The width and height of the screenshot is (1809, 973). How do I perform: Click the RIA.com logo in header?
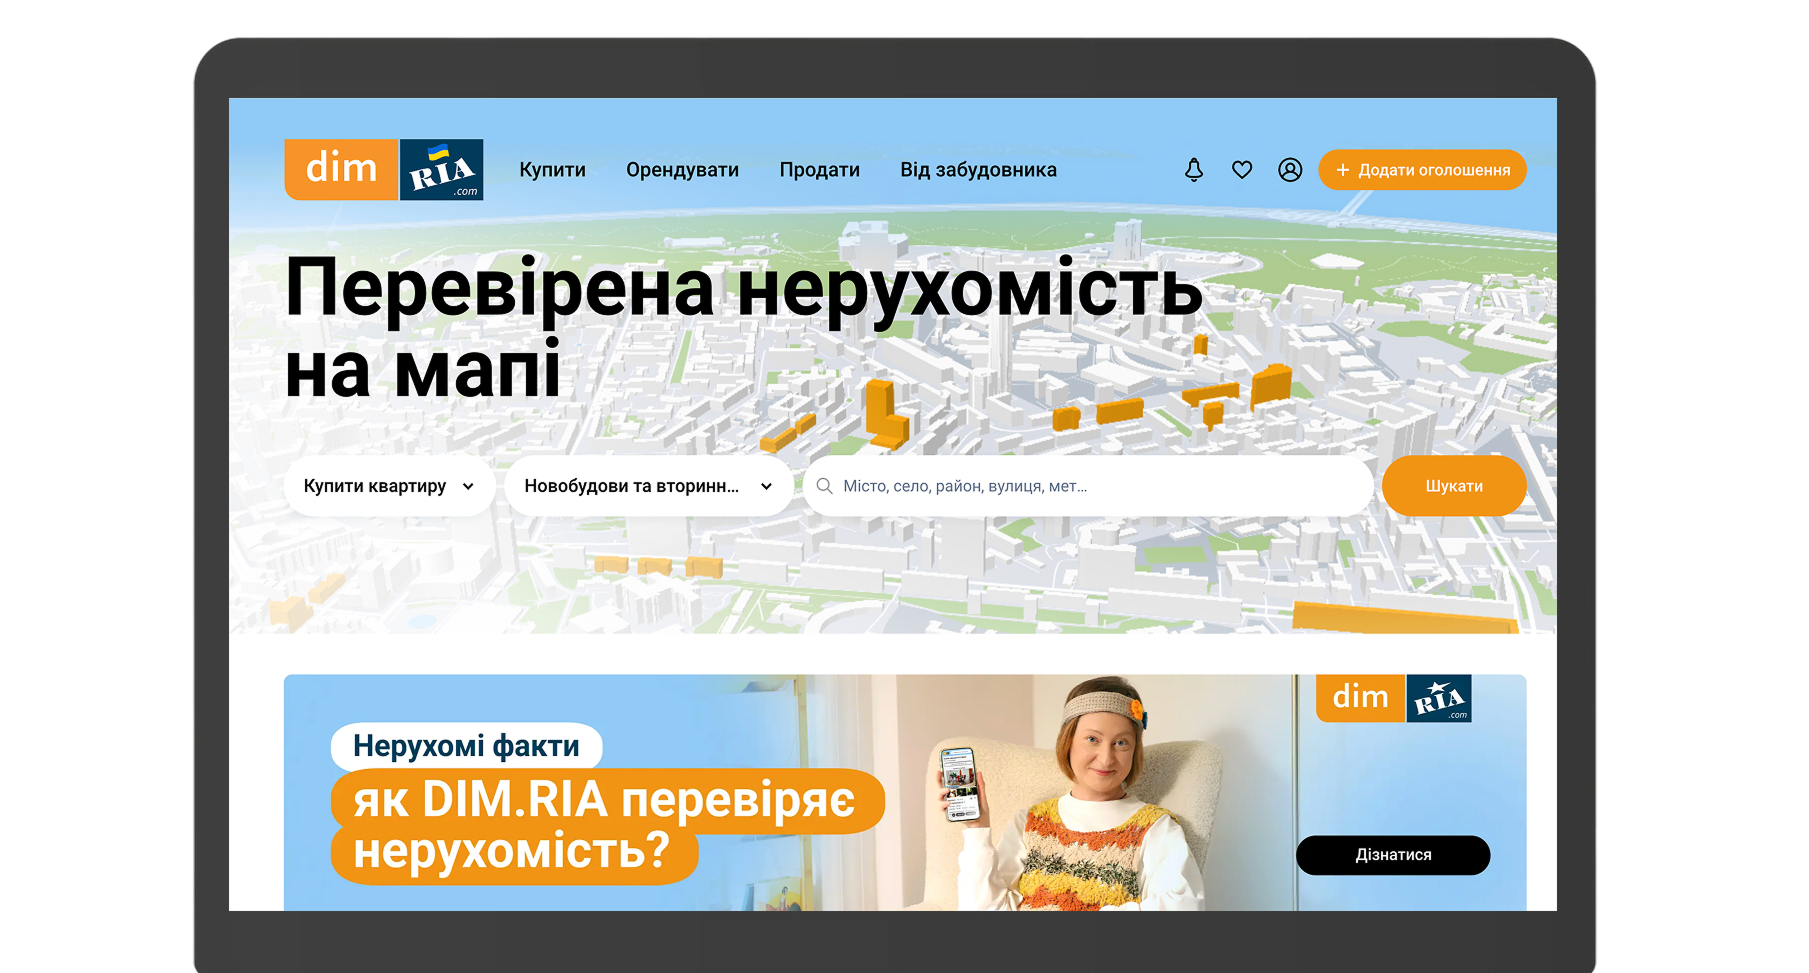[x=441, y=170]
